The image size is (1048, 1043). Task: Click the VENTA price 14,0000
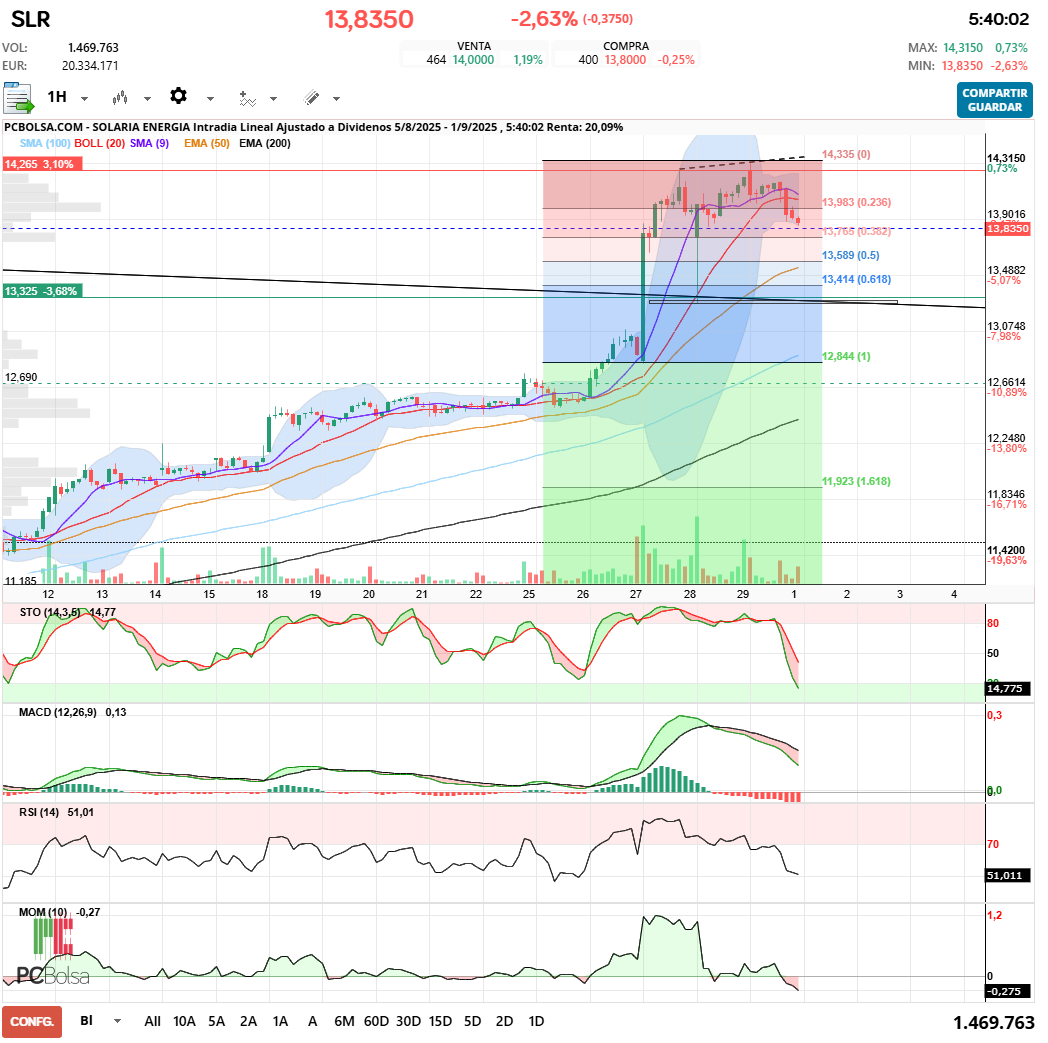click(473, 59)
